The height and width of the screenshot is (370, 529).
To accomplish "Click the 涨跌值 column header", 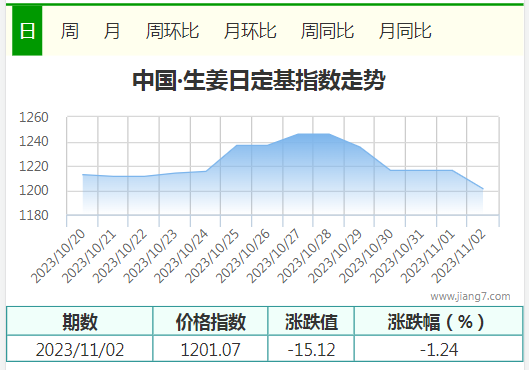I will click(311, 321).
